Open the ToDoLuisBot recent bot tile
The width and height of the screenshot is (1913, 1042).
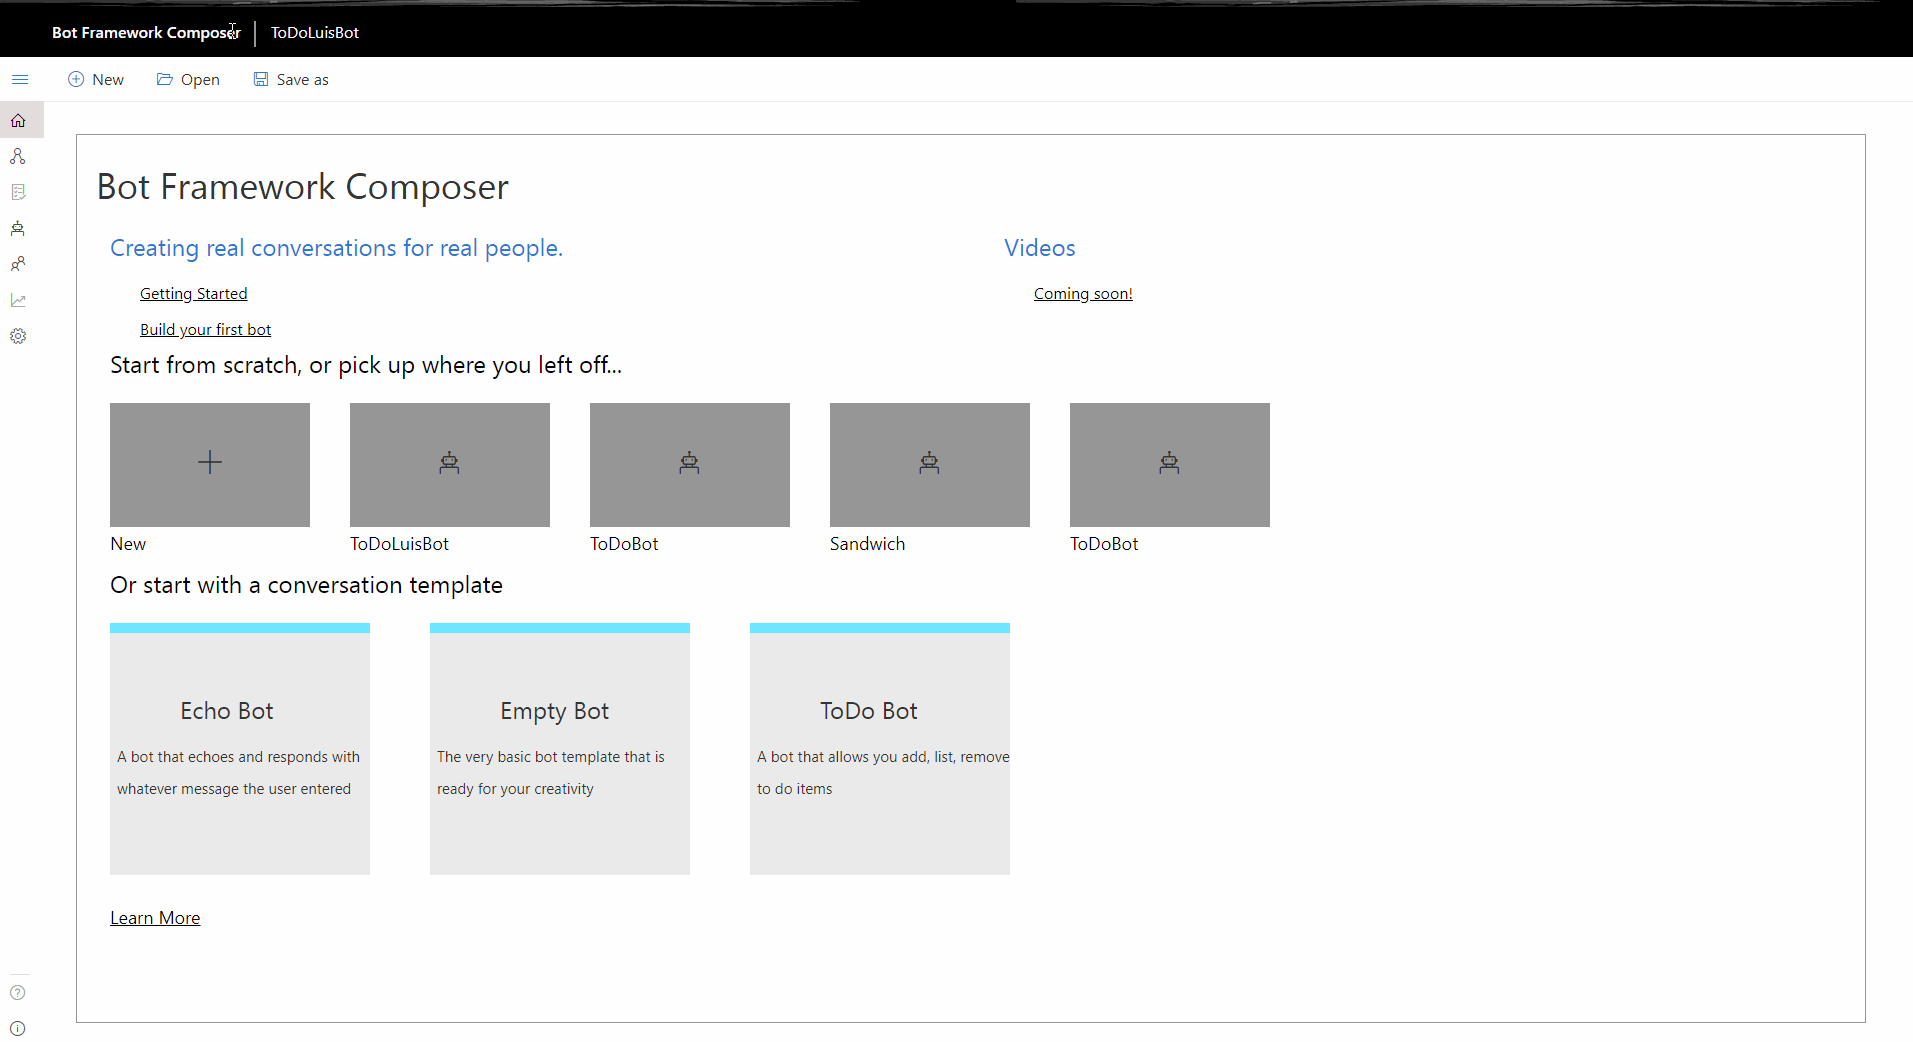pos(450,465)
